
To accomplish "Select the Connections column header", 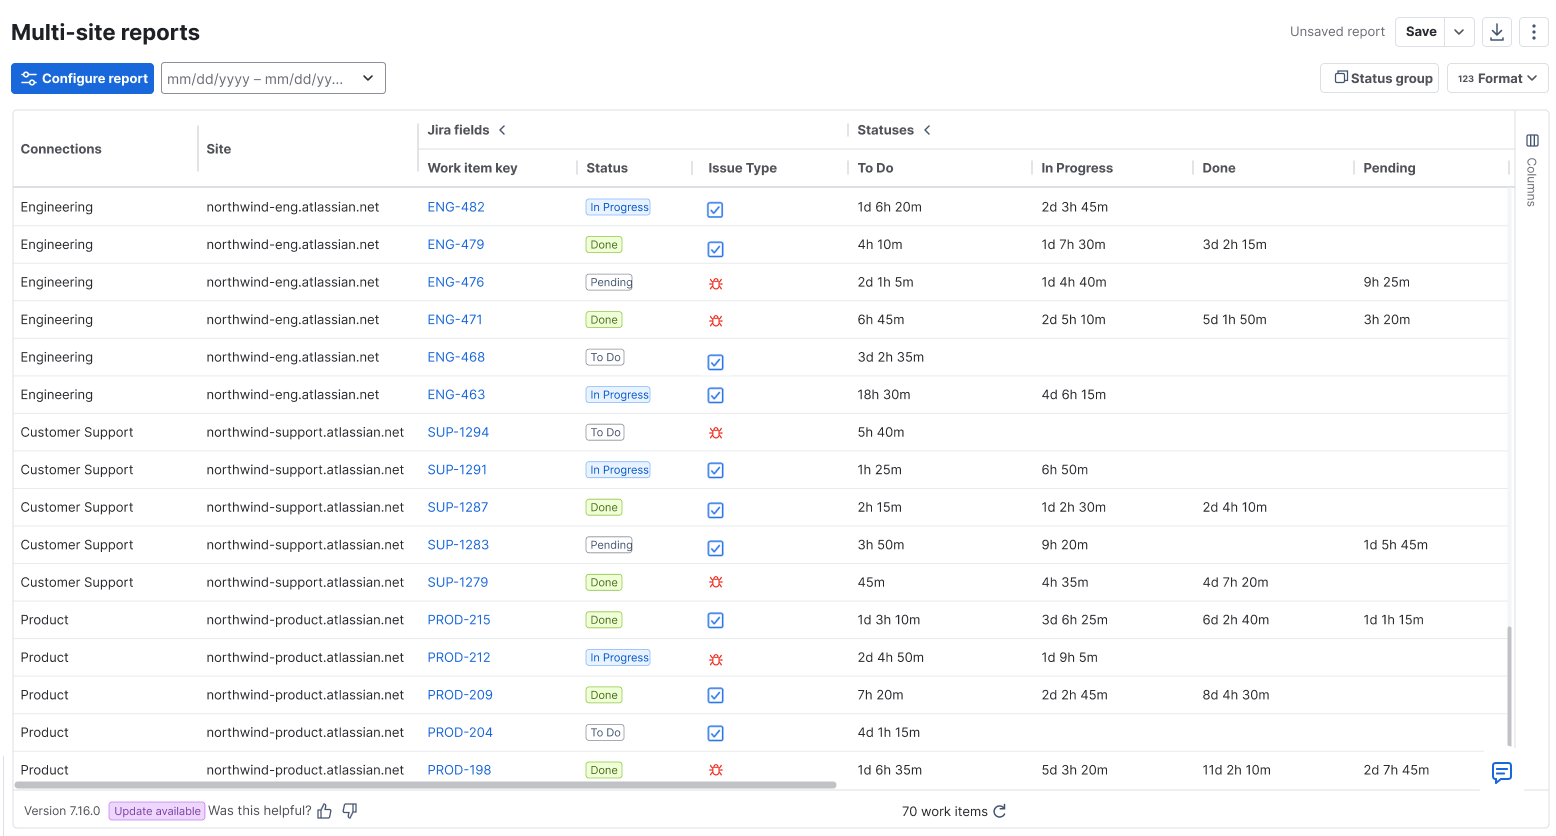I will 61,149.
